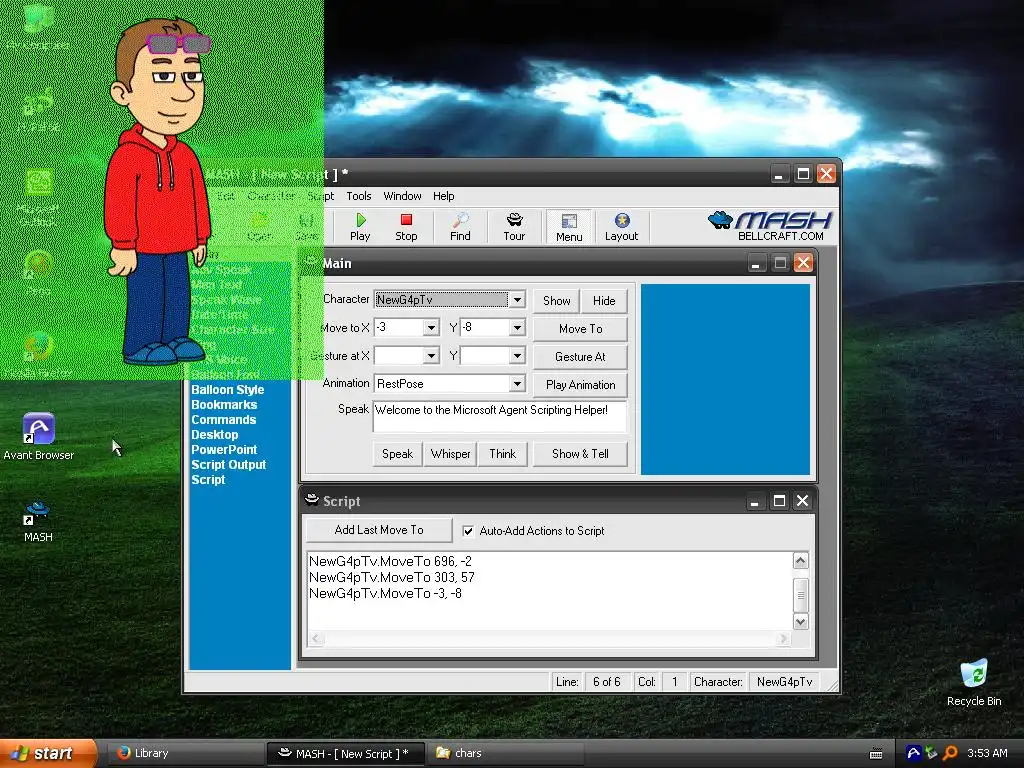Screen dimensions: 1024x768
Task: Click the Move To button
Action: click(581, 328)
